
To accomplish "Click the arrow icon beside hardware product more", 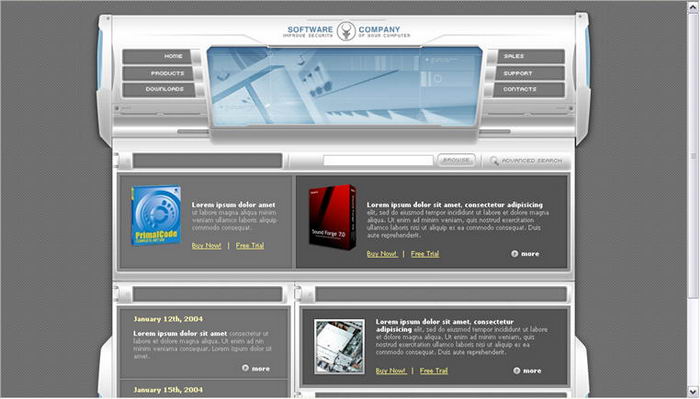I will point(517,370).
